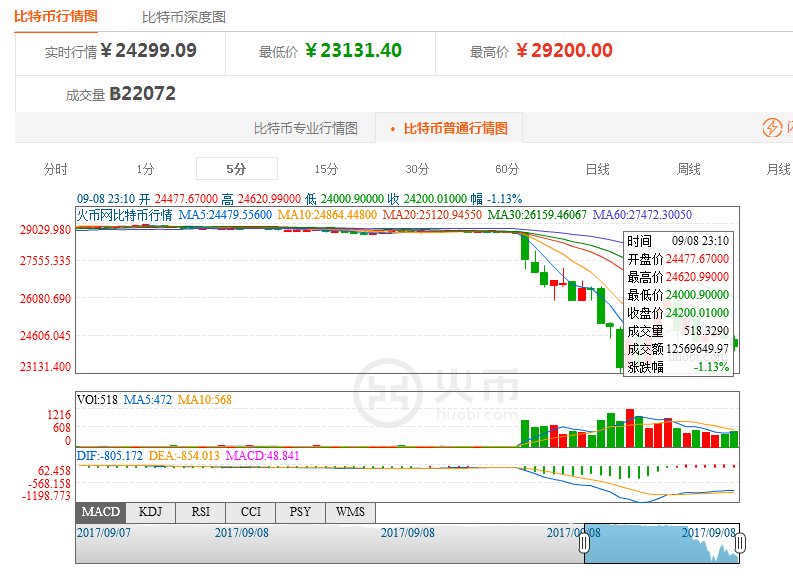Switch chart to 15分 interval
Viewport: 793px width, 578px height.
326,169
